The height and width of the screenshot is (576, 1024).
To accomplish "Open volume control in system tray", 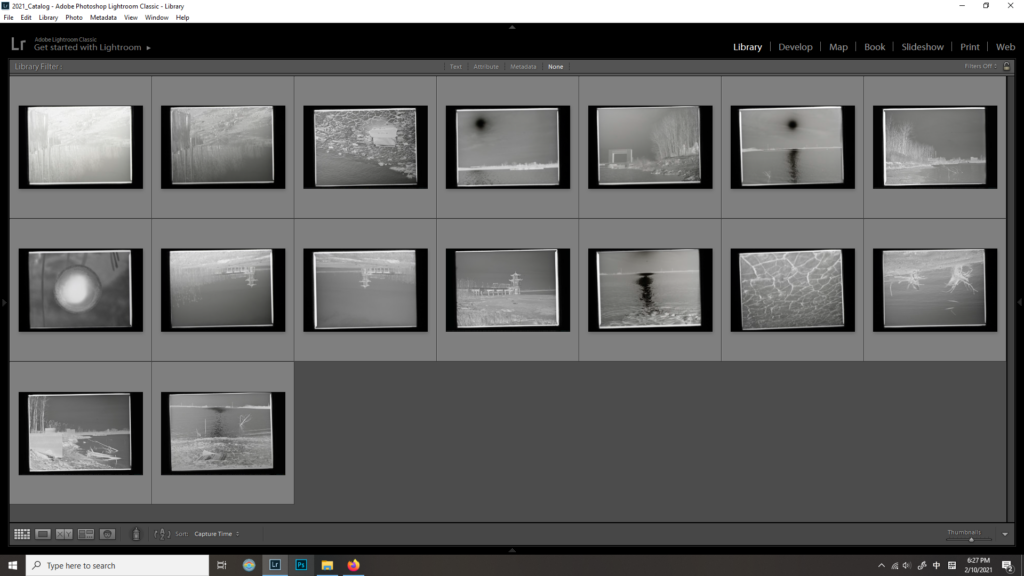I will pos(907,566).
